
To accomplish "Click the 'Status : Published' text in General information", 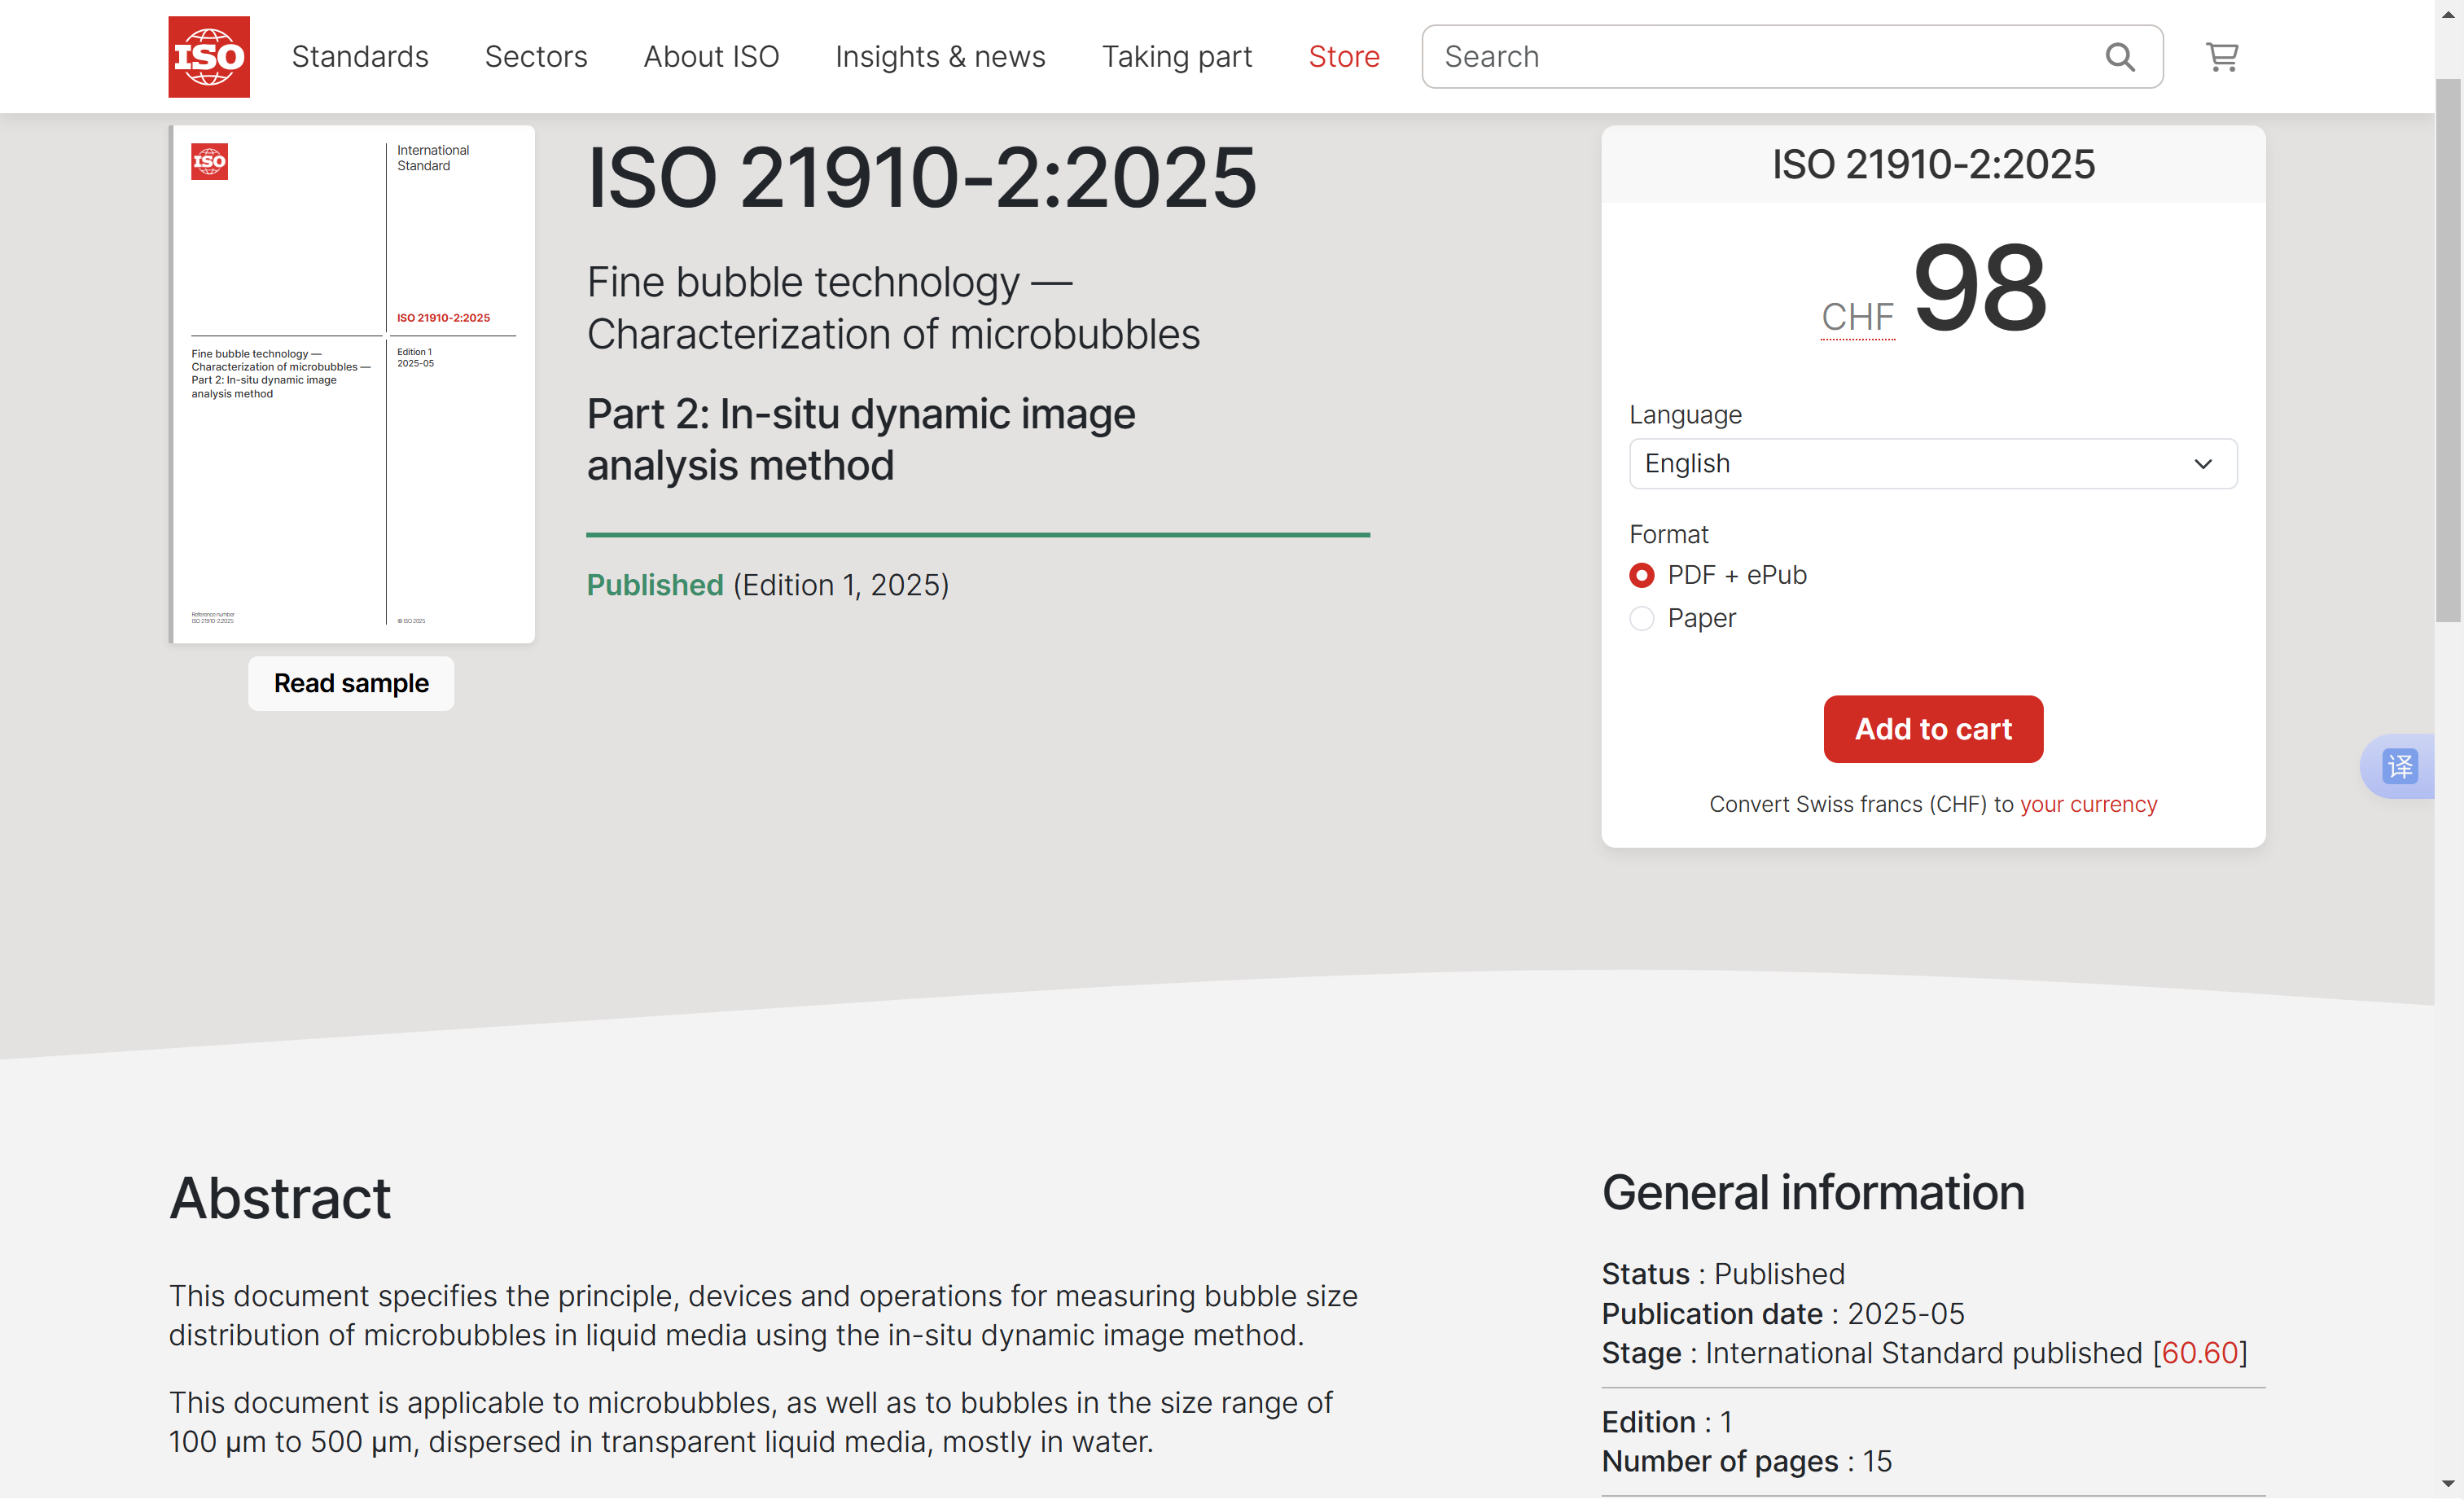I will 1723,1274.
